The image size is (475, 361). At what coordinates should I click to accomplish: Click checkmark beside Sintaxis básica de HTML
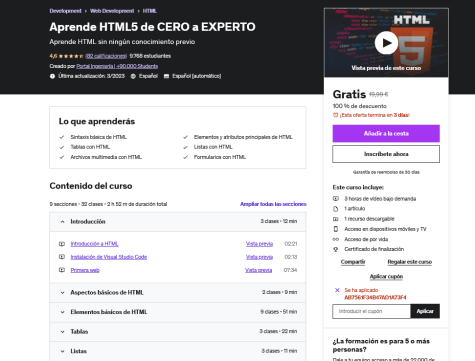[x=62, y=137]
